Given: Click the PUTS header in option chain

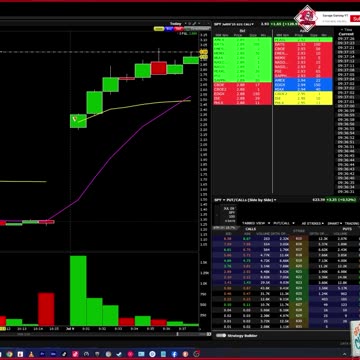Looking at the screenshot, I should coord(347,229).
